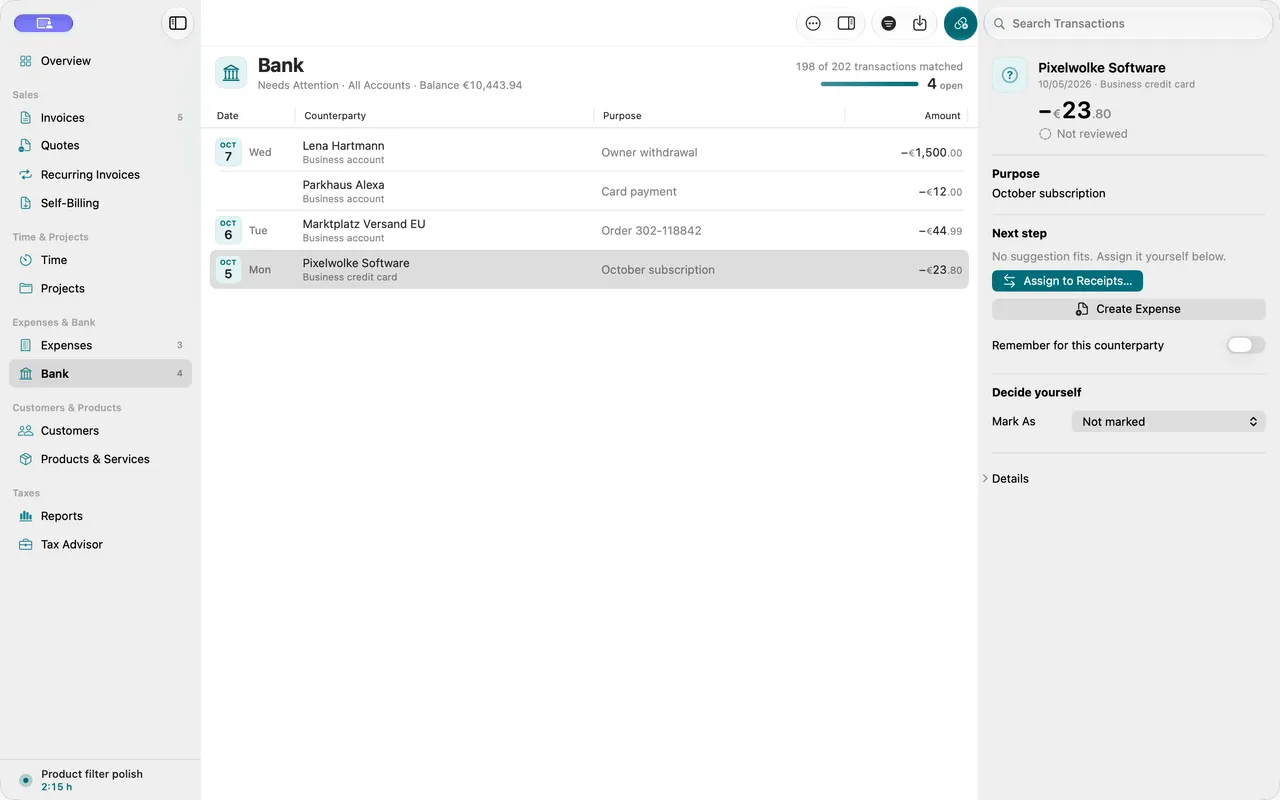
Task: Click the import transactions download icon
Action: (920, 23)
